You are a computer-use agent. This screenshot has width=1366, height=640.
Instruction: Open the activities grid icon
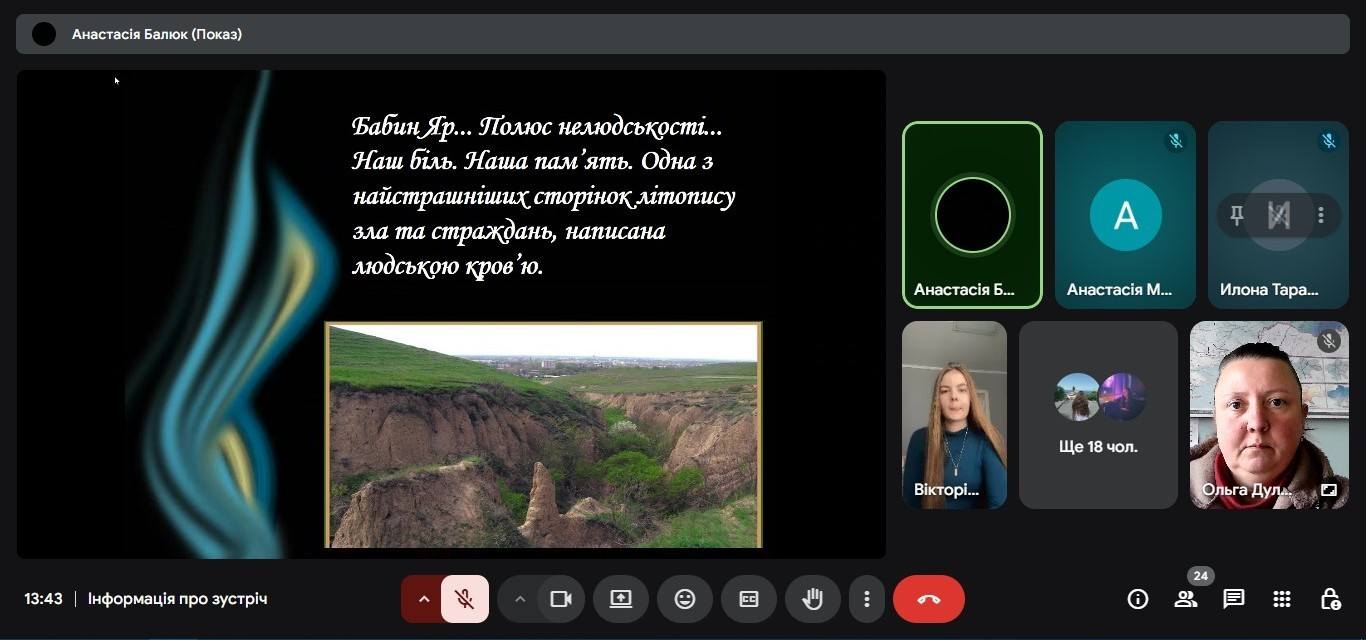(1282, 599)
